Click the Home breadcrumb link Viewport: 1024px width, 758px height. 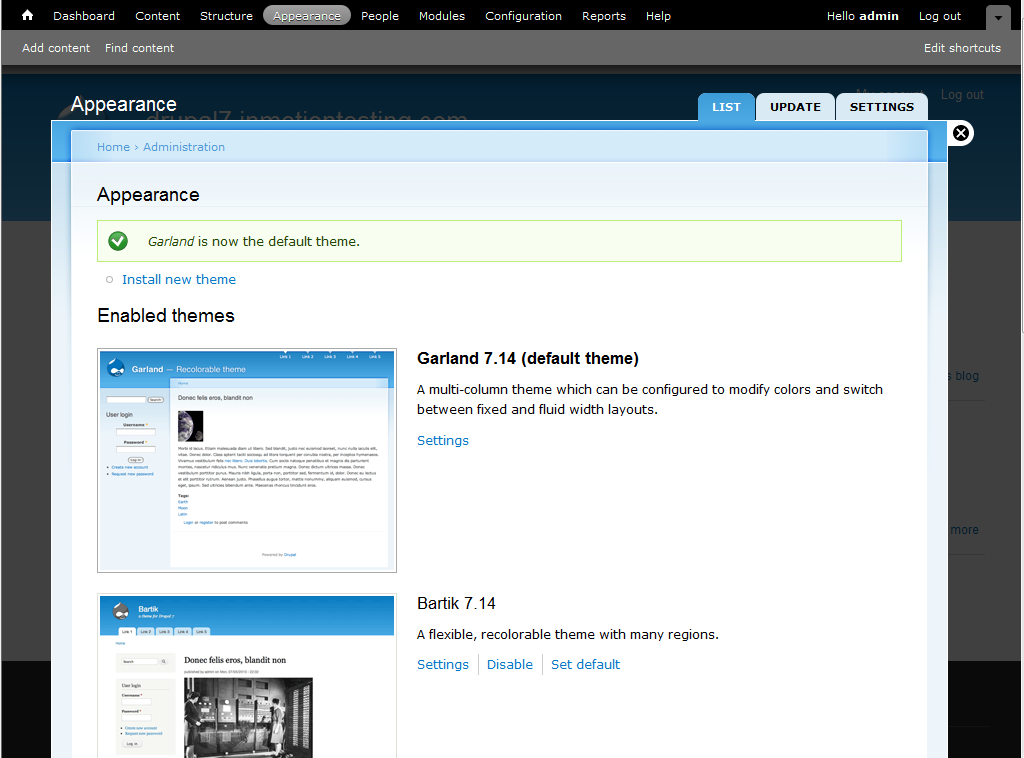113,147
